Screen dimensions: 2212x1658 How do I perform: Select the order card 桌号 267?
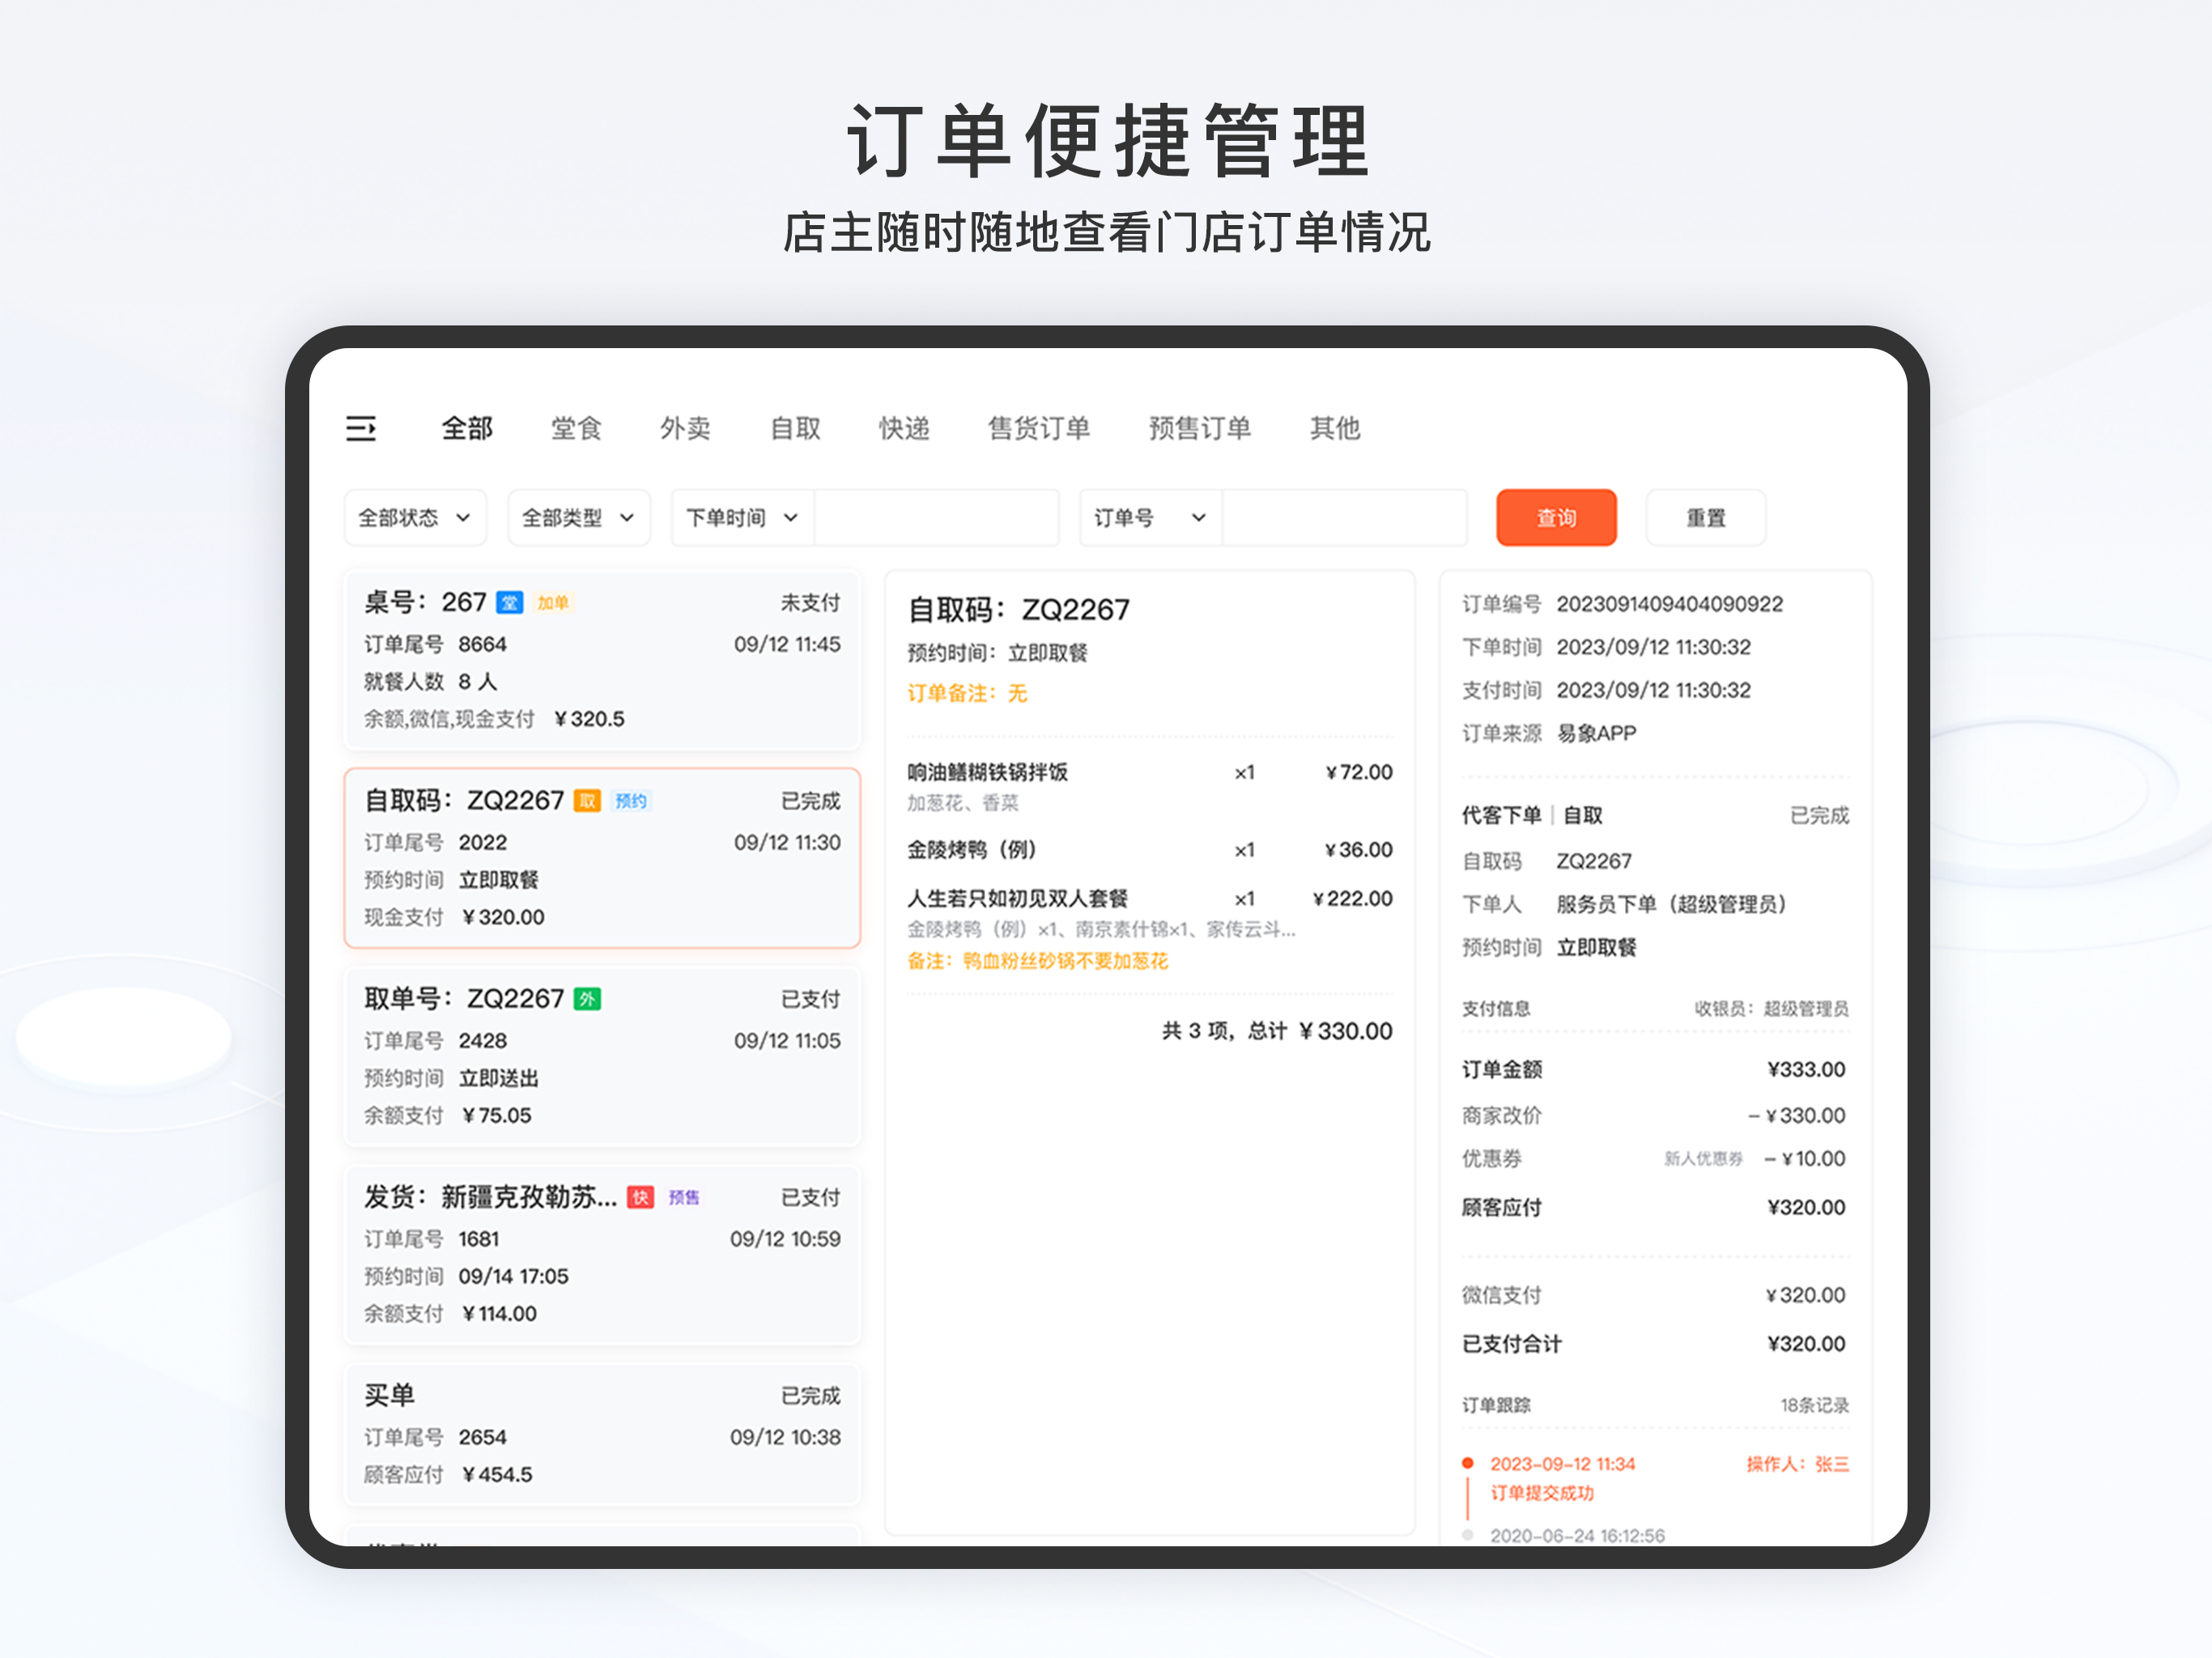point(602,660)
